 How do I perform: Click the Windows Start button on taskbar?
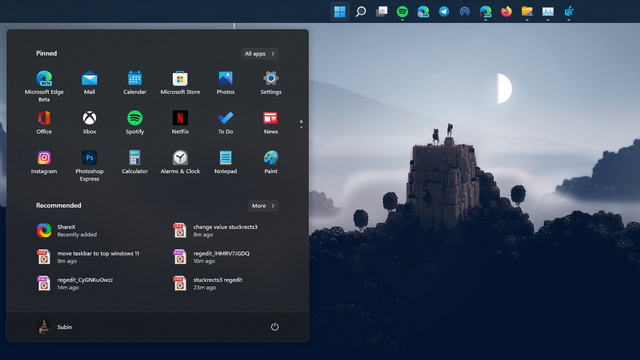tap(340, 11)
